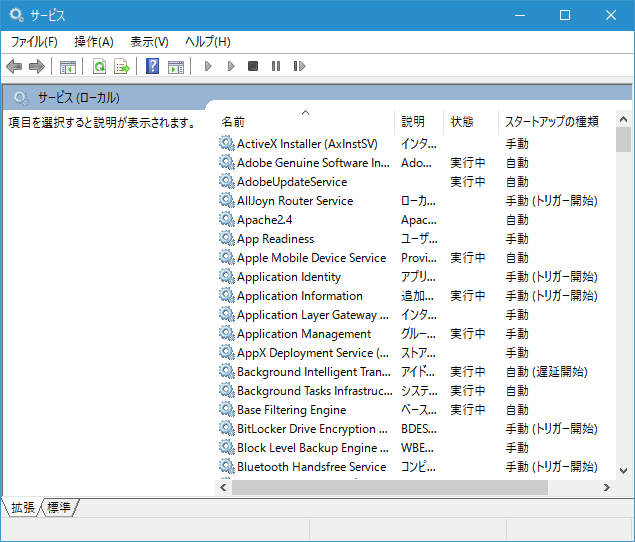
Task: Click the horizontal scrollbar right arrow
Action: point(607,488)
